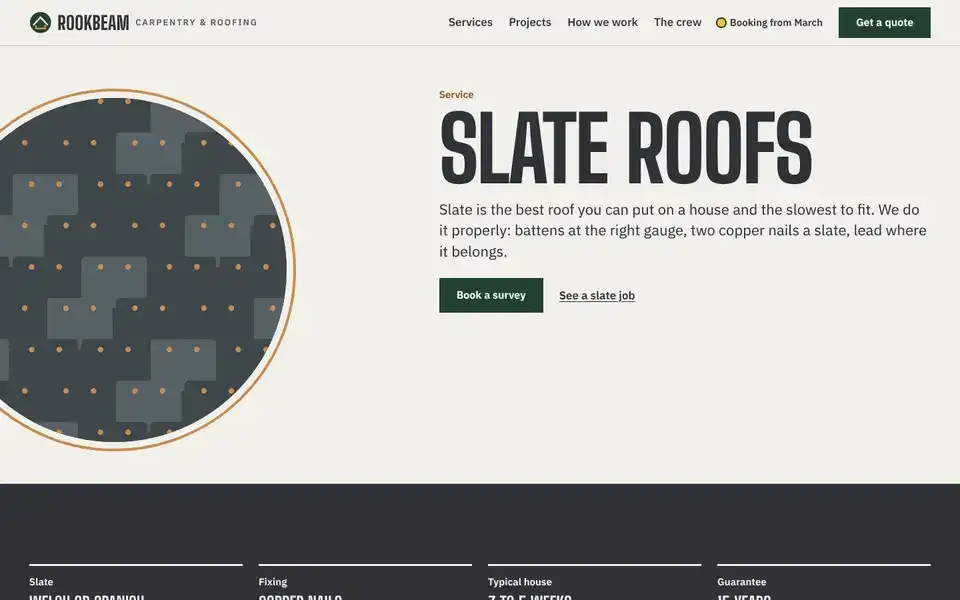Click the Fixing label in dark band
Viewport: 960px width, 600px height.
[x=272, y=582]
